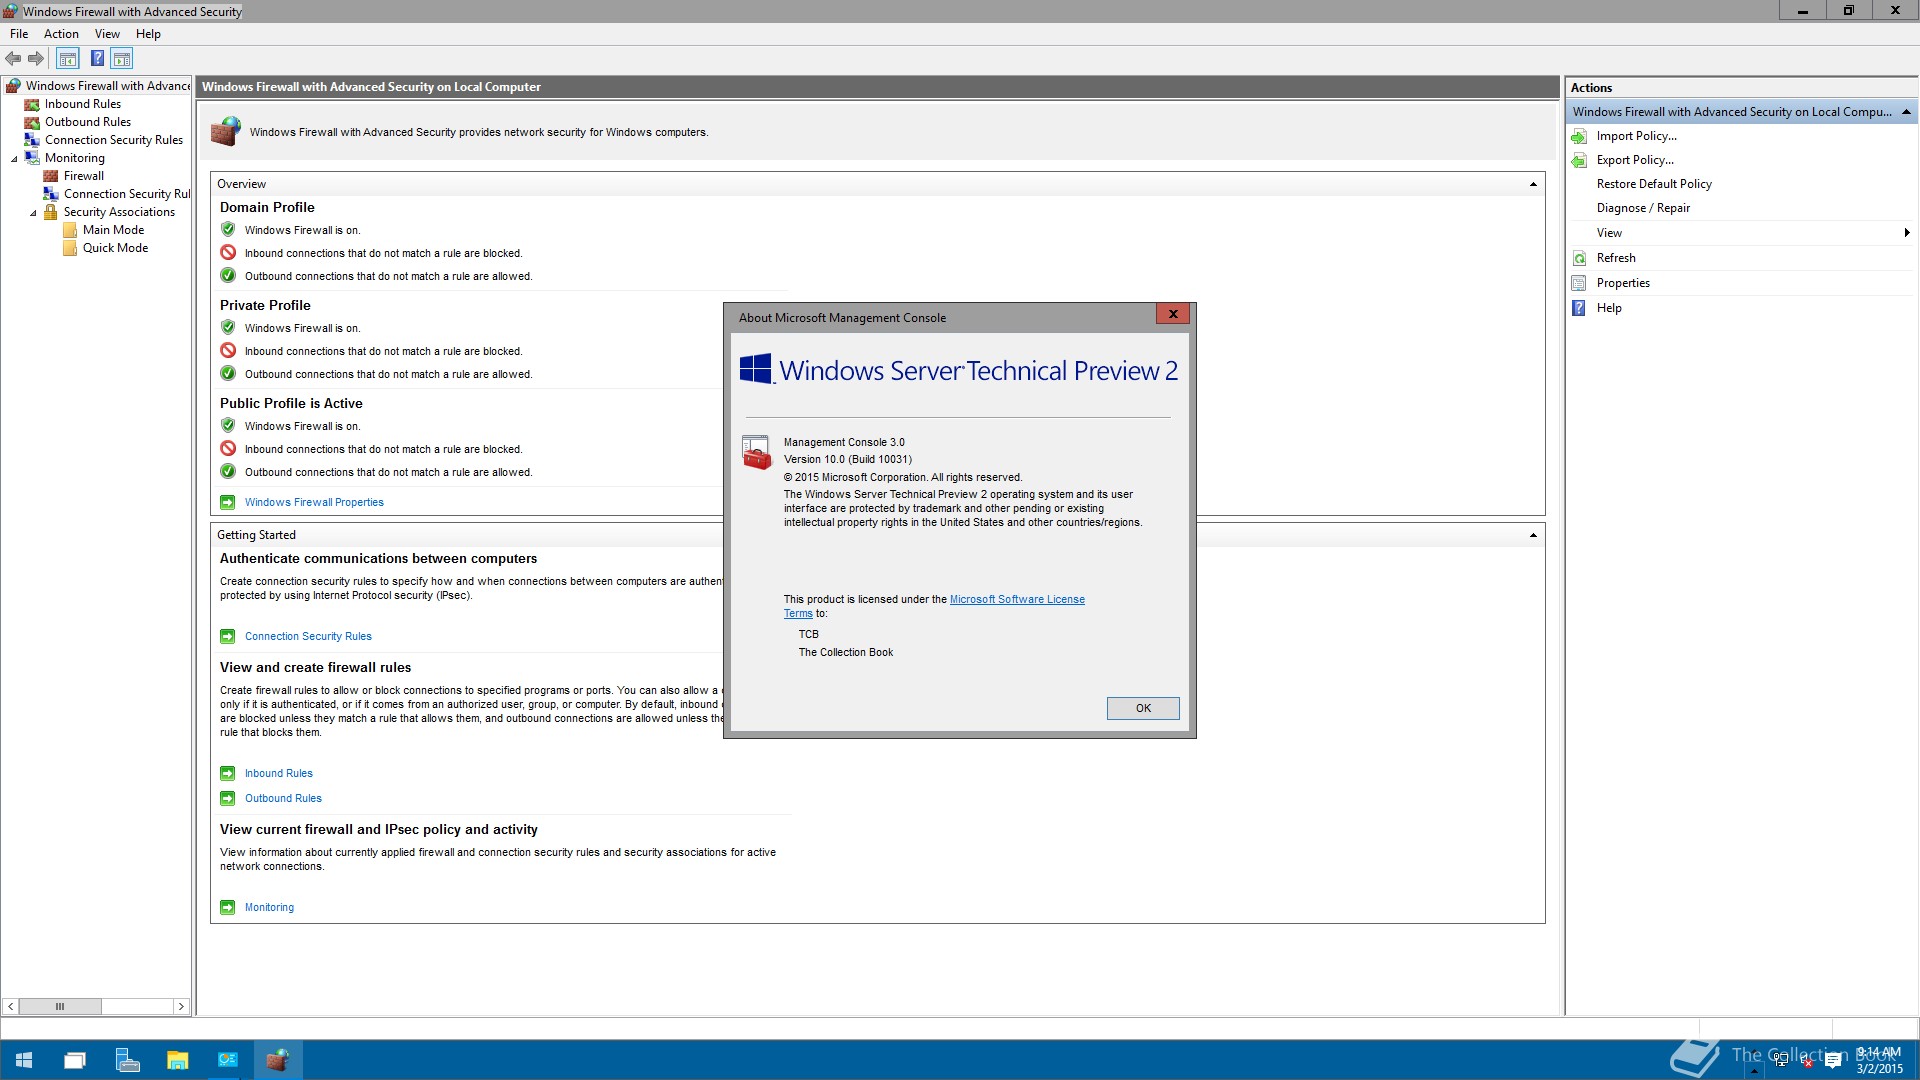Collapse the Monitoring tree node

14,159
